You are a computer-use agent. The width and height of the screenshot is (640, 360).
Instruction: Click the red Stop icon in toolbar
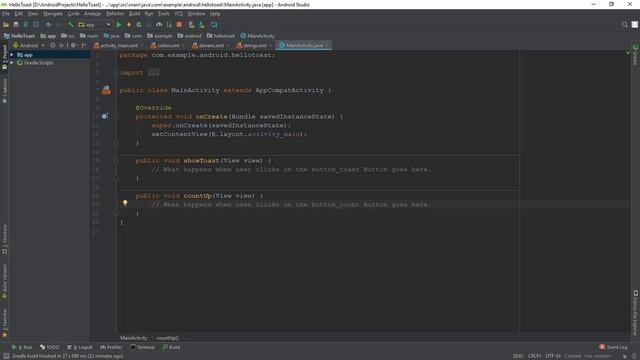pyautogui.click(x=179, y=25)
